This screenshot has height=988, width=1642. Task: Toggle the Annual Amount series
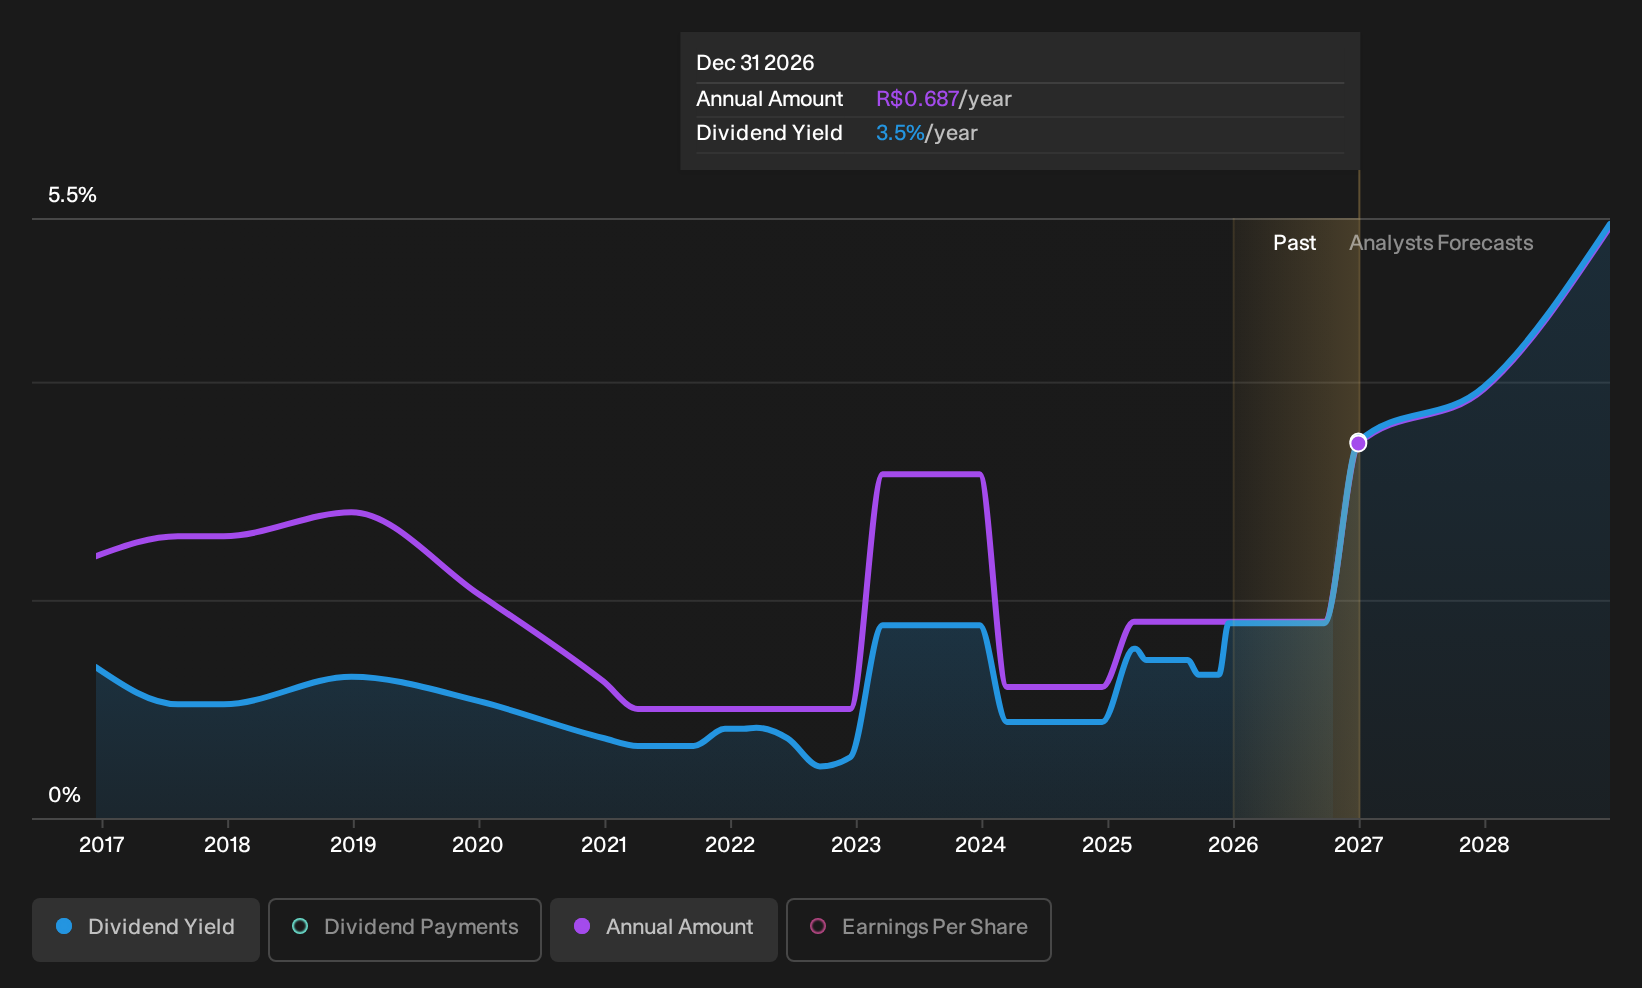click(x=664, y=929)
